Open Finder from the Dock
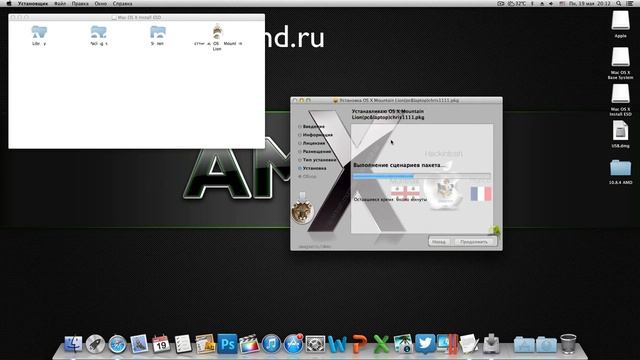Image resolution: width=640 pixels, height=360 pixels. pos(74,344)
